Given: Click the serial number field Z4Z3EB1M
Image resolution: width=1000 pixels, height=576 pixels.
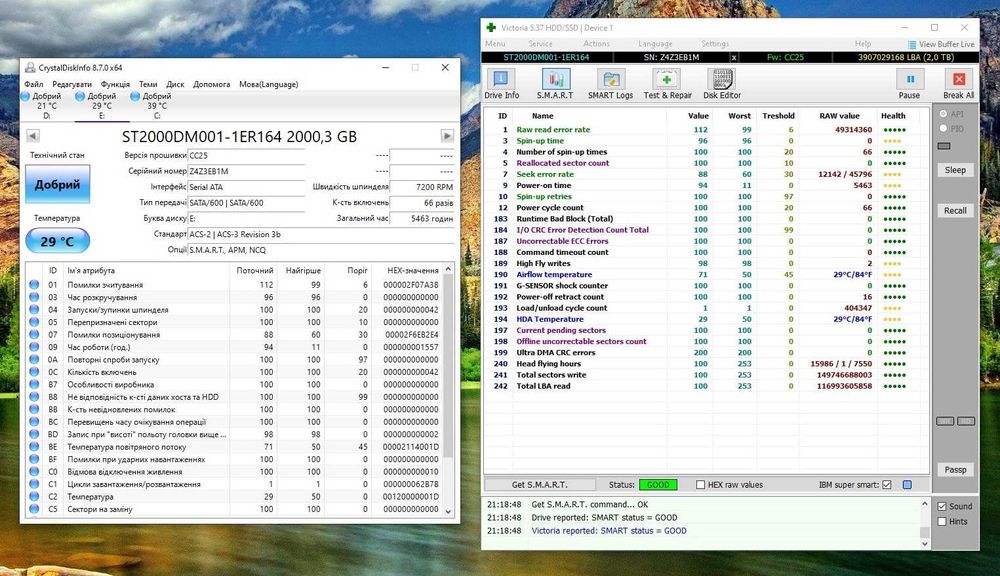Looking at the screenshot, I should pyautogui.click(x=246, y=171).
